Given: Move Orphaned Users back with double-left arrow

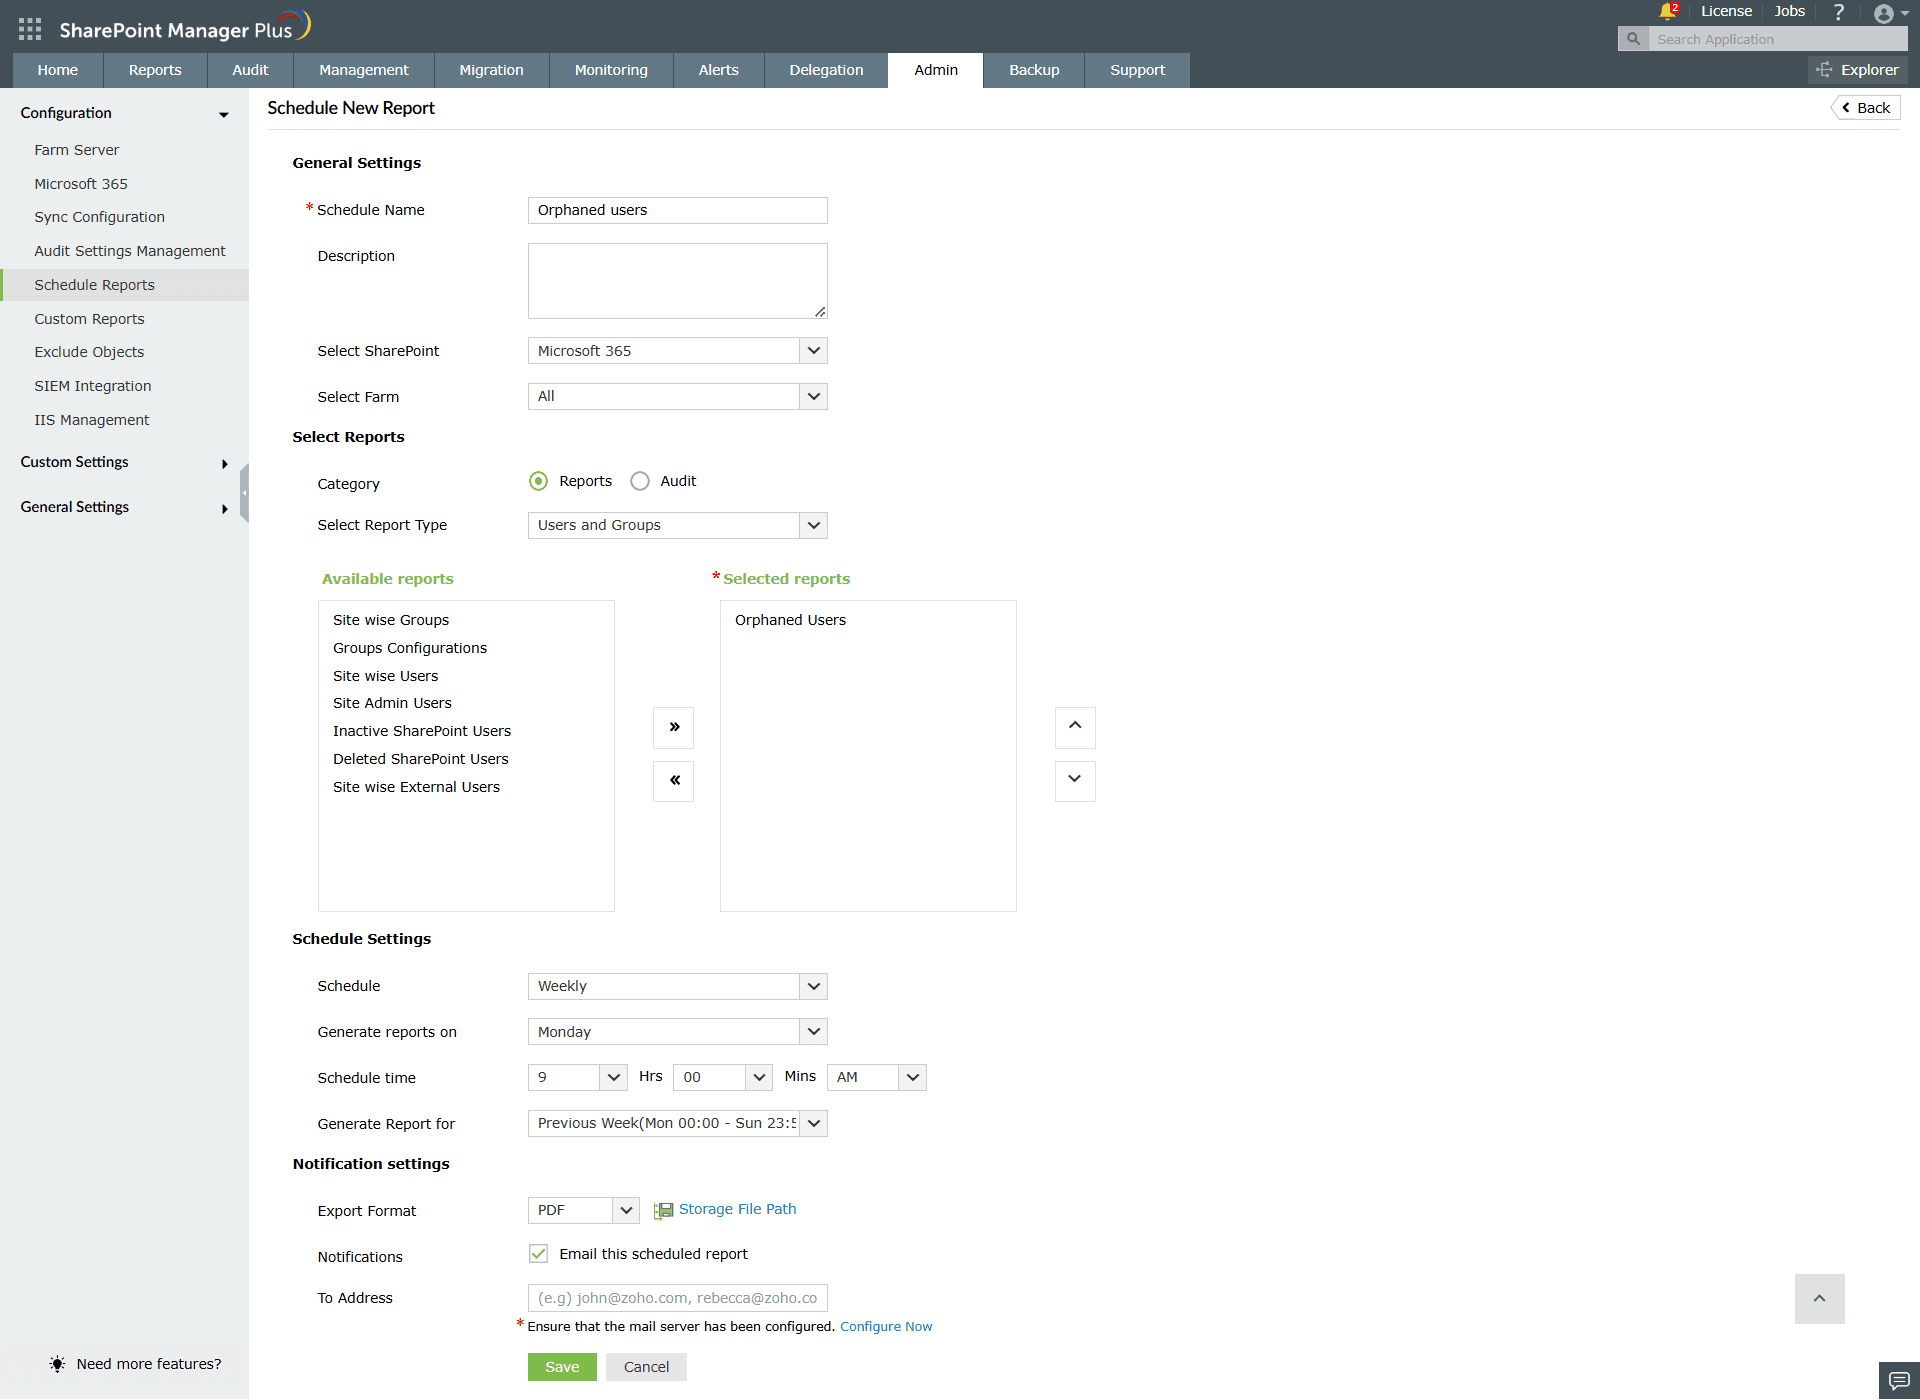Looking at the screenshot, I should point(673,781).
